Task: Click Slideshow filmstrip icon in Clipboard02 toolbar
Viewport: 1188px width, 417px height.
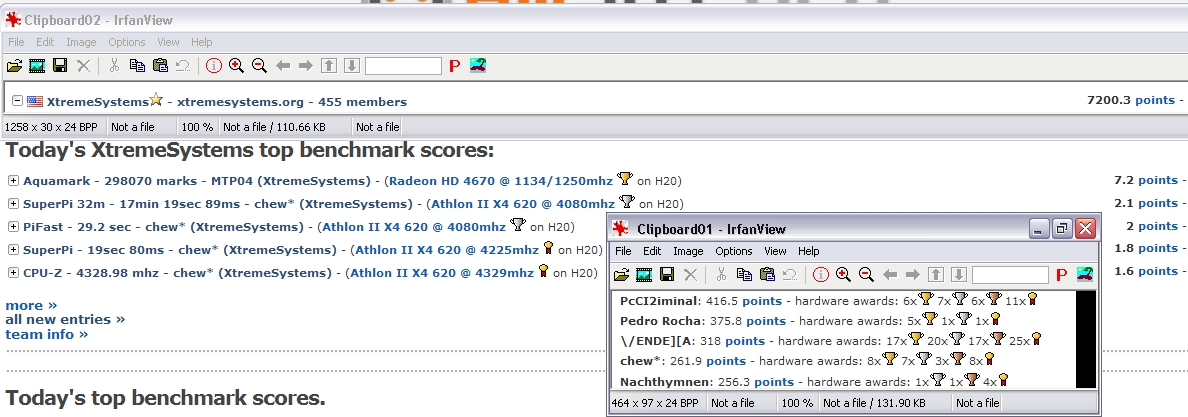Action: (x=37, y=66)
